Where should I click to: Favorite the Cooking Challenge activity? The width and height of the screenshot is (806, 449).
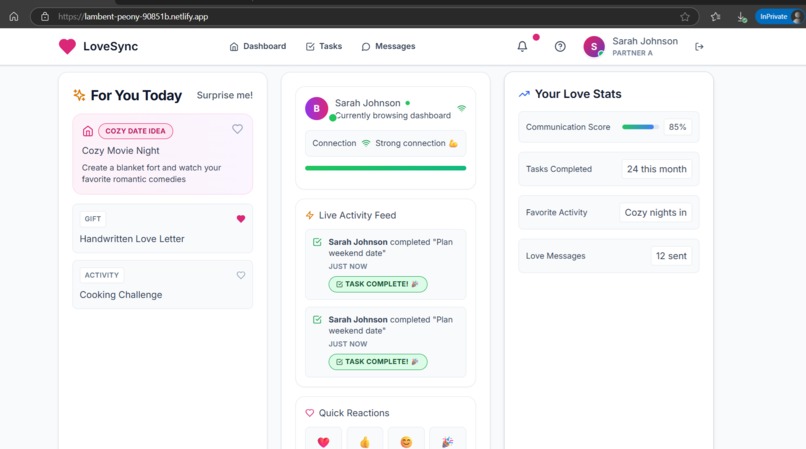pos(241,275)
